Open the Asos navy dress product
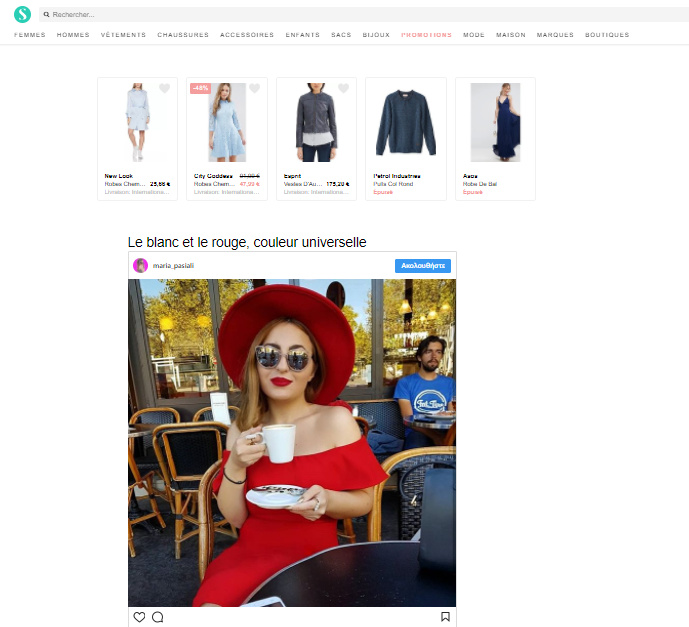Viewport: 689px width, 627px height. pos(495,125)
